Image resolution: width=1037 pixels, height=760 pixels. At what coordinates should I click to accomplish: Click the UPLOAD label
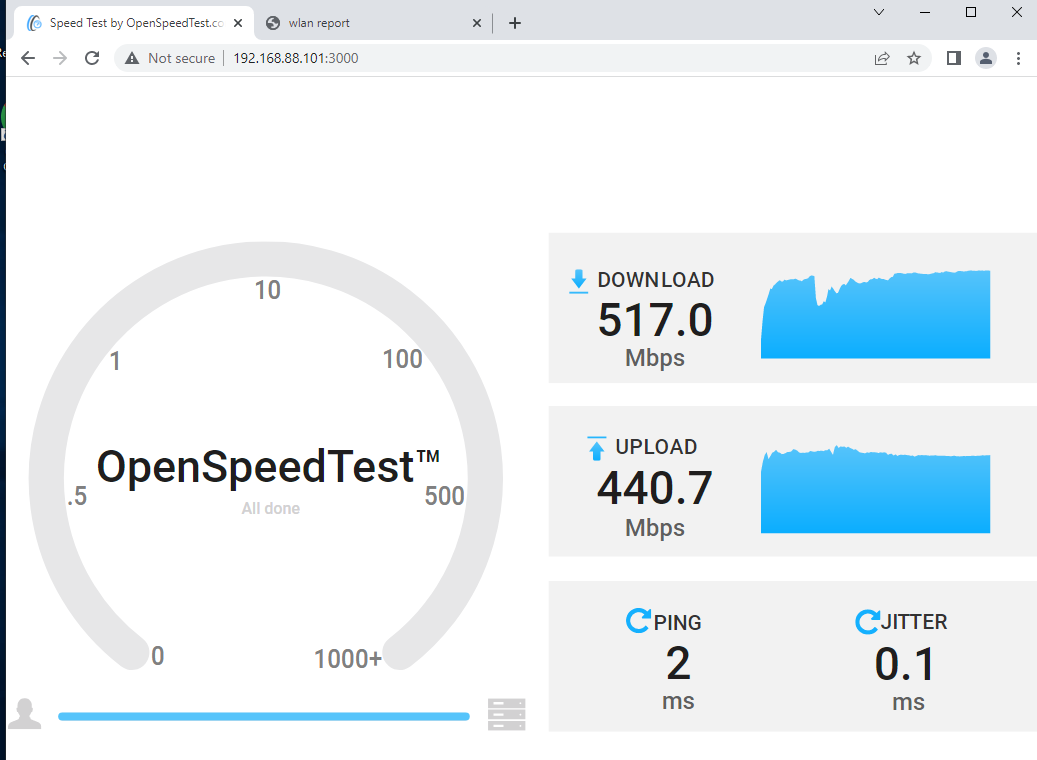coord(656,447)
